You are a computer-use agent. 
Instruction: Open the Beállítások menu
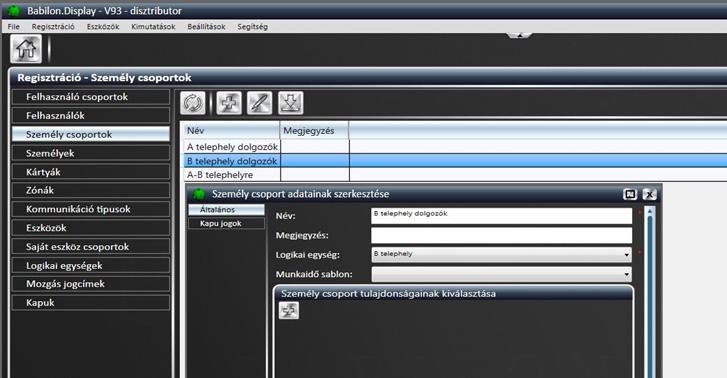coord(206,27)
